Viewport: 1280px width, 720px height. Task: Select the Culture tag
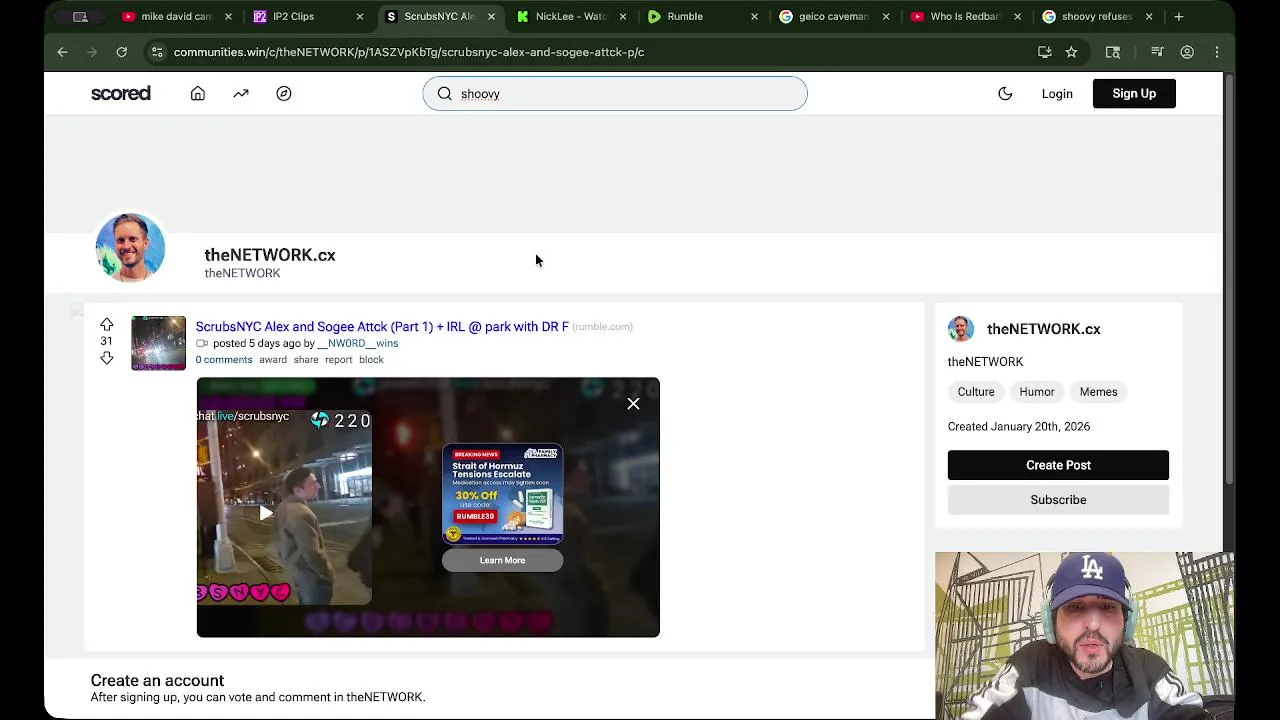click(x=976, y=392)
